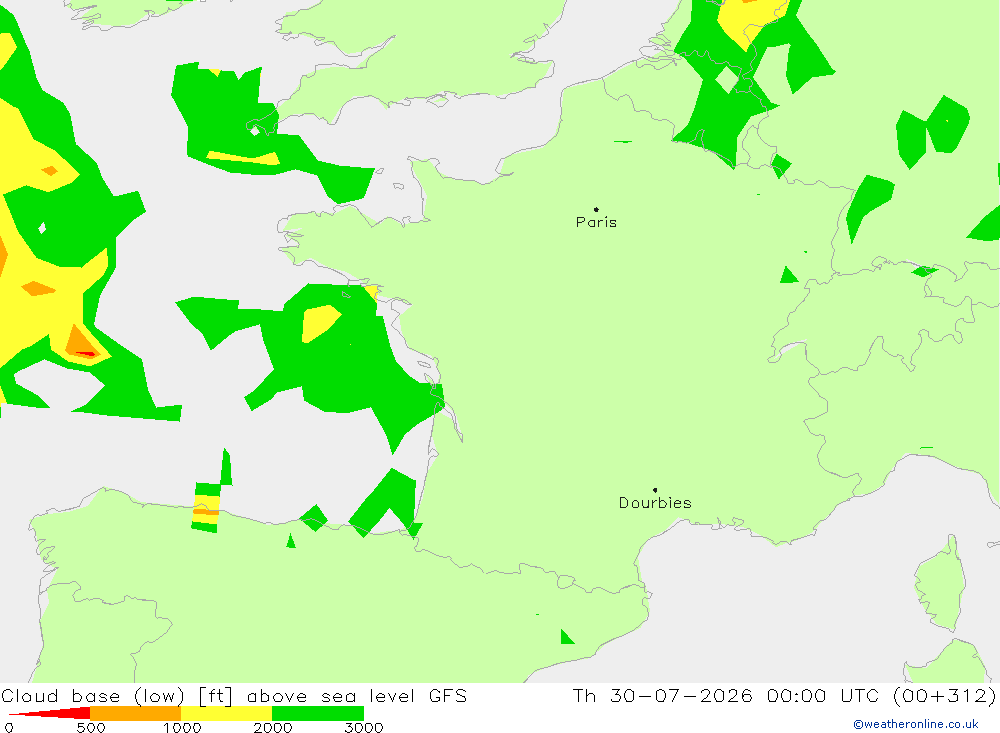Image resolution: width=1000 pixels, height=733 pixels.
Task: Click the '0' legend value
Action: 9,728
